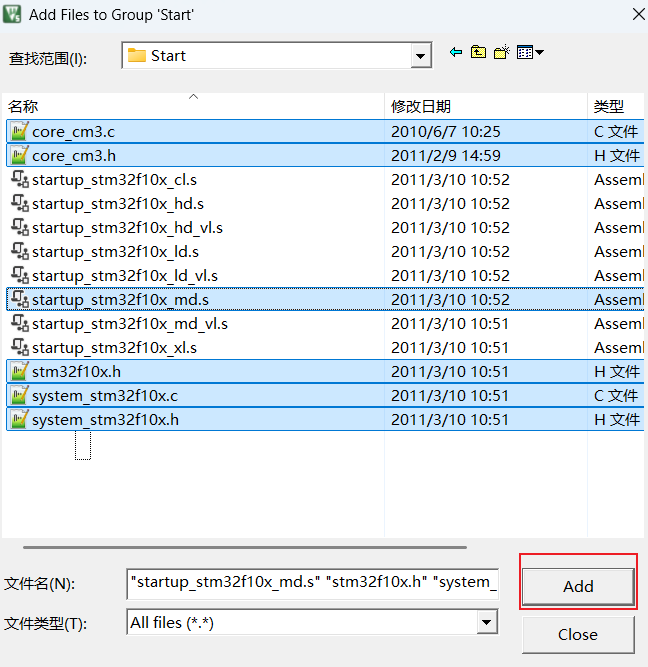Select file name startup_stm32f10x_ld_vl.s
This screenshot has height=667, width=648.
[125, 276]
